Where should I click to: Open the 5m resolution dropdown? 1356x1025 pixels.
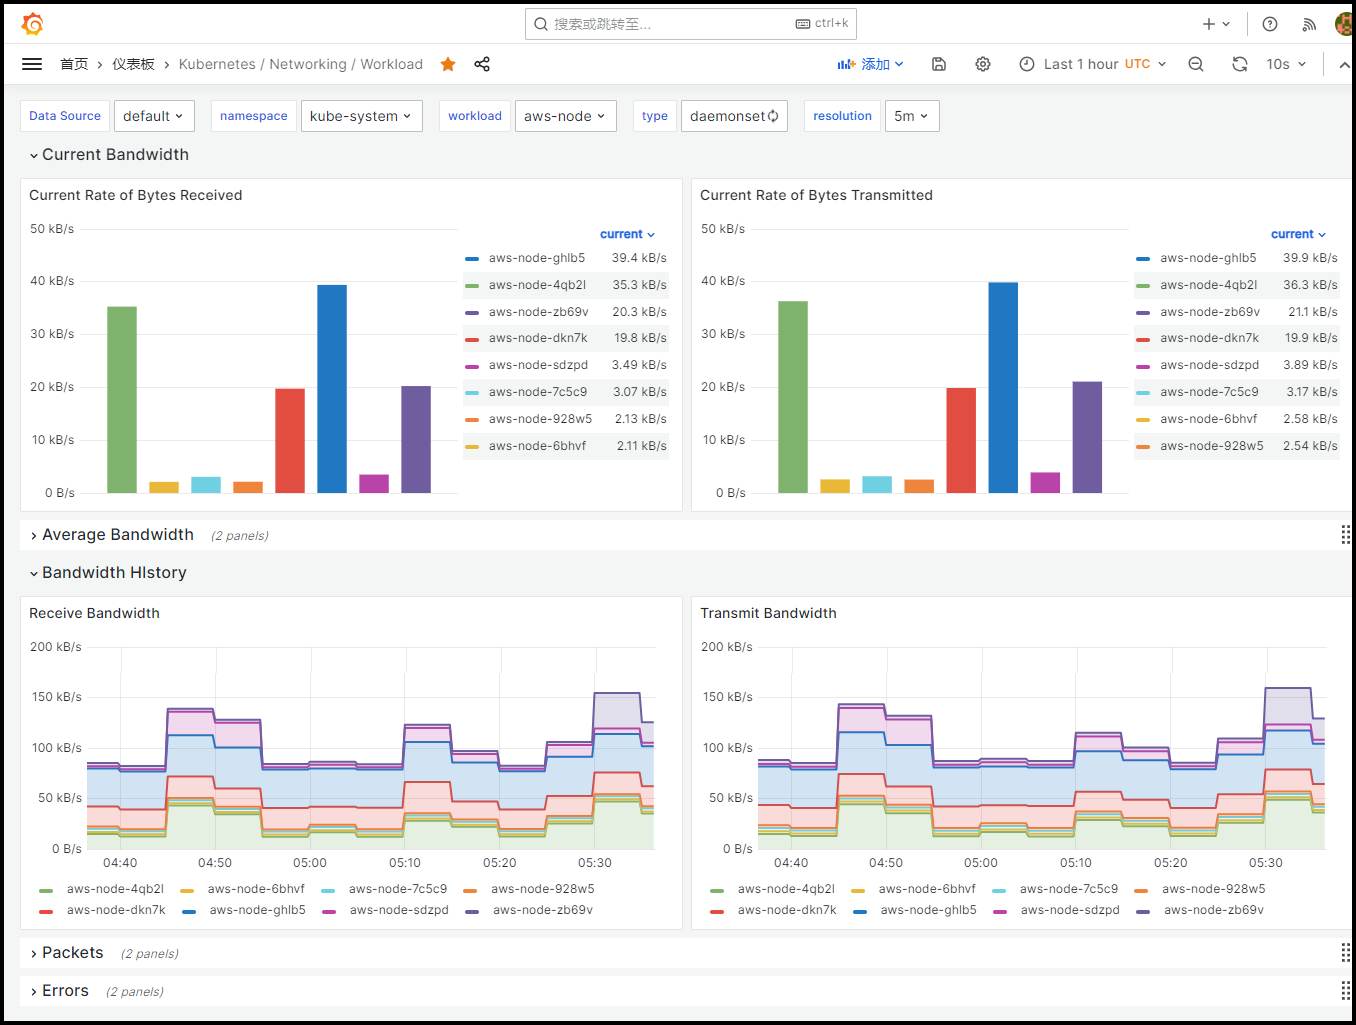(912, 116)
